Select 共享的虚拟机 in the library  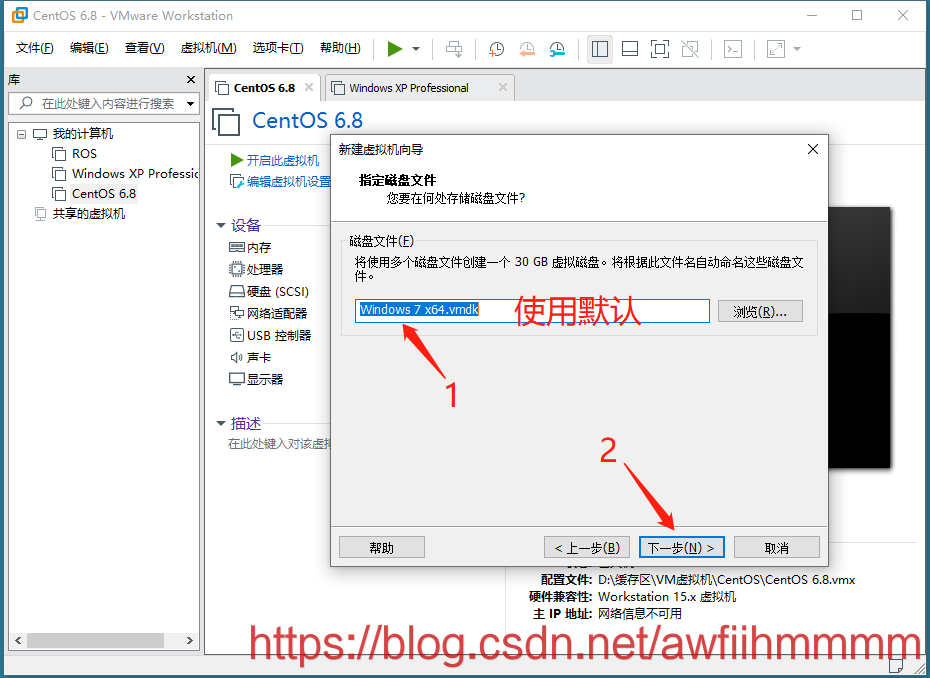pos(88,214)
